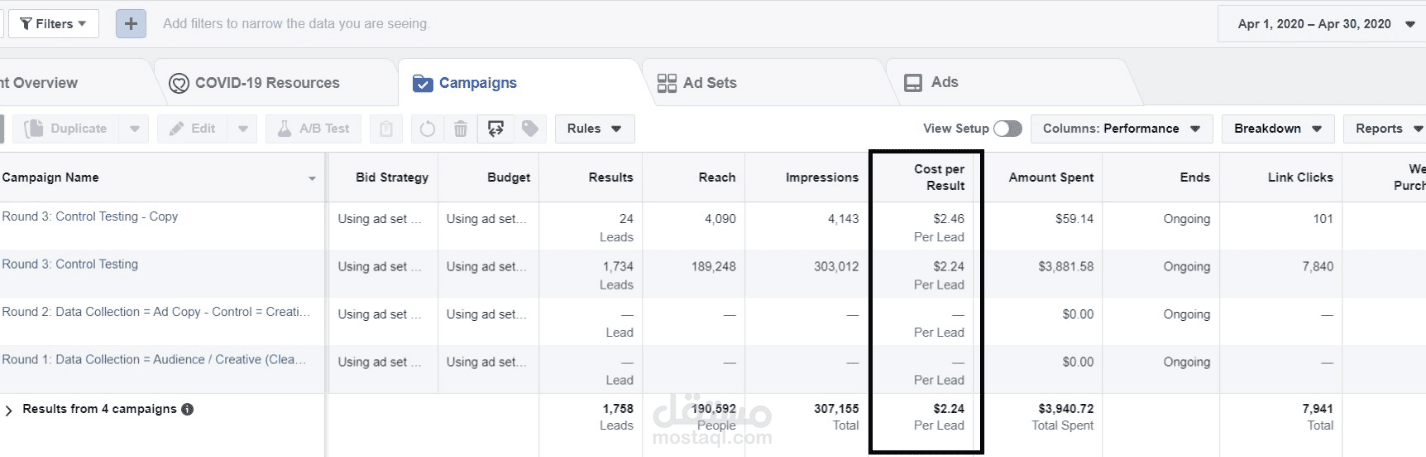Expand Results from 4 campaigns row
This screenshot has width=1426, height=457.
10,410
